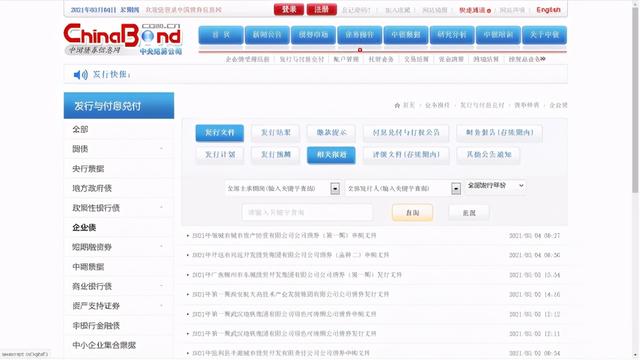Switch to the 发行文件 tab
640x360 pixels.
pyautogui.click(x=220, y=133)
